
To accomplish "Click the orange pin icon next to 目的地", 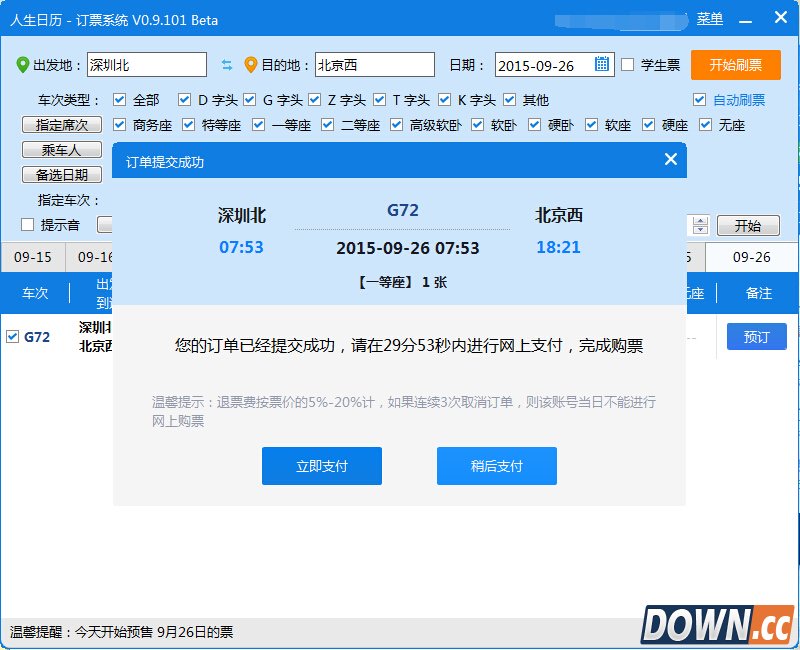I will (x=250, y=65).
